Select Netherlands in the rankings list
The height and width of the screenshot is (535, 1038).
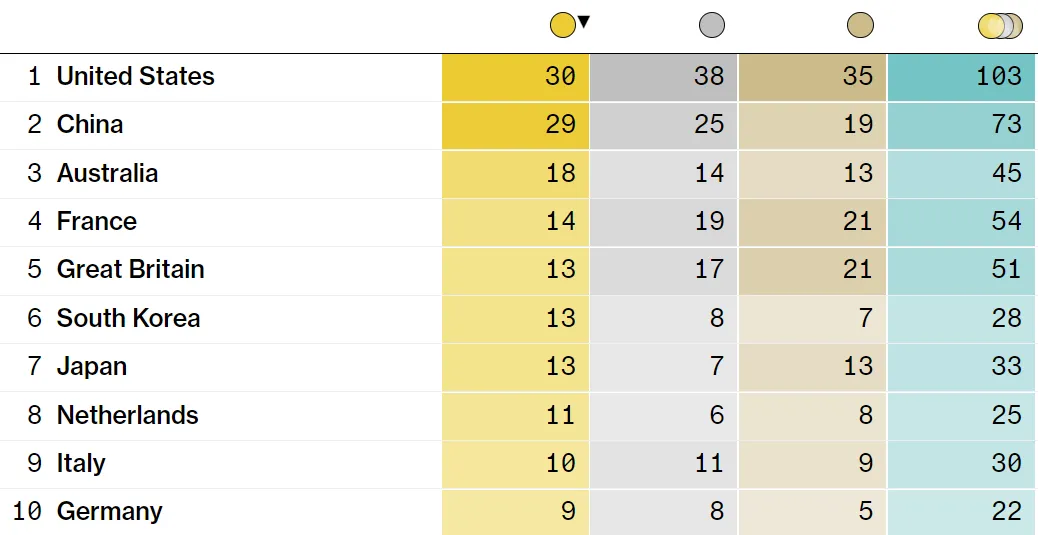[x=127, y=415]
